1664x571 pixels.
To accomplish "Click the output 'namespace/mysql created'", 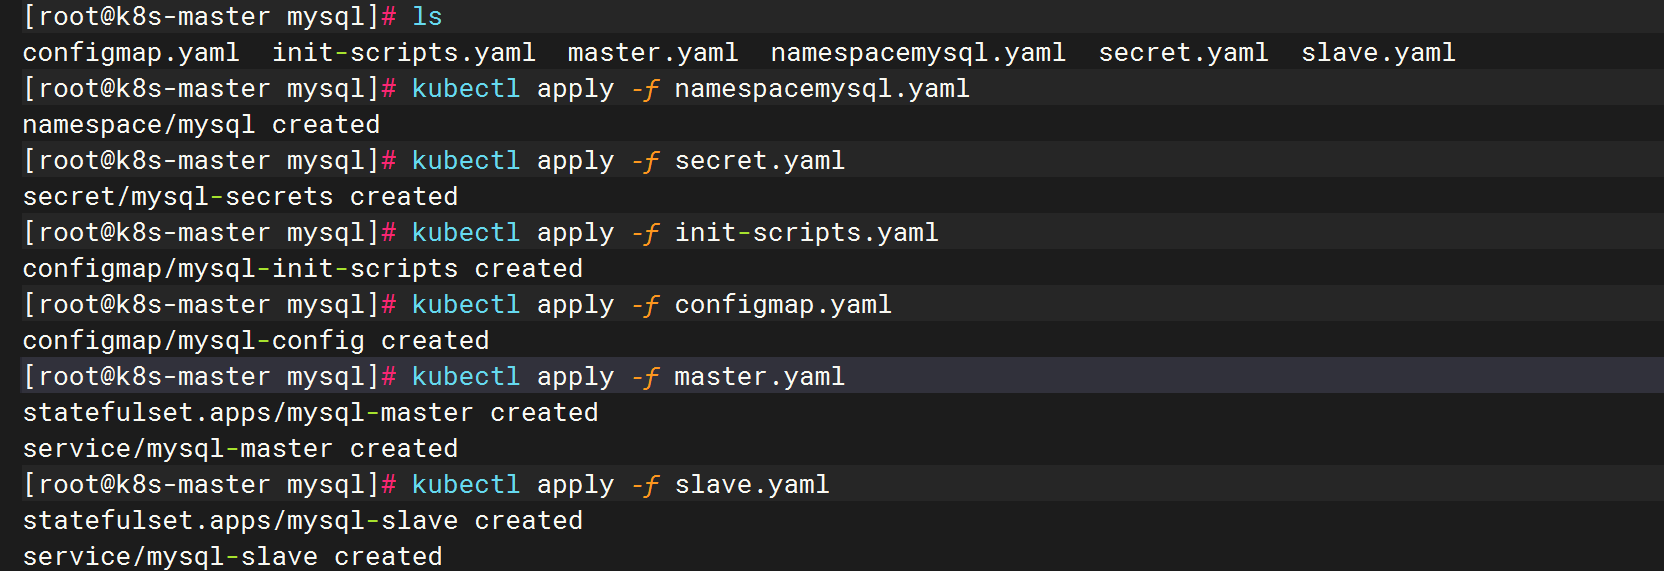I will (201, 125).
